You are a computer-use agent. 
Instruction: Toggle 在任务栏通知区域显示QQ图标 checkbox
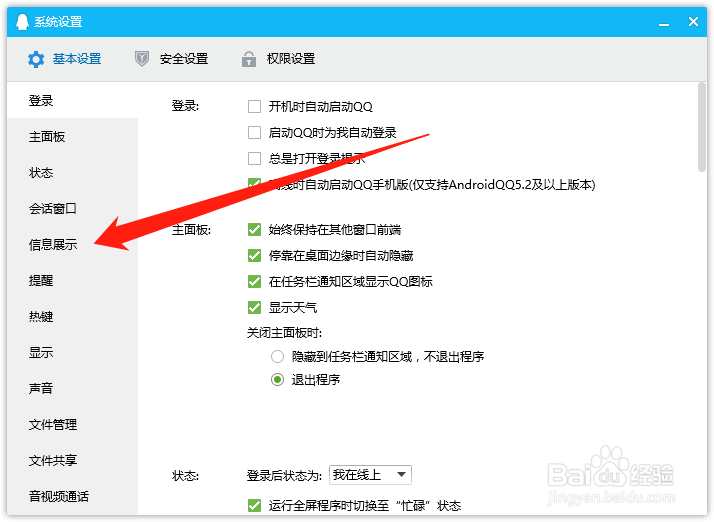(255, 281)
